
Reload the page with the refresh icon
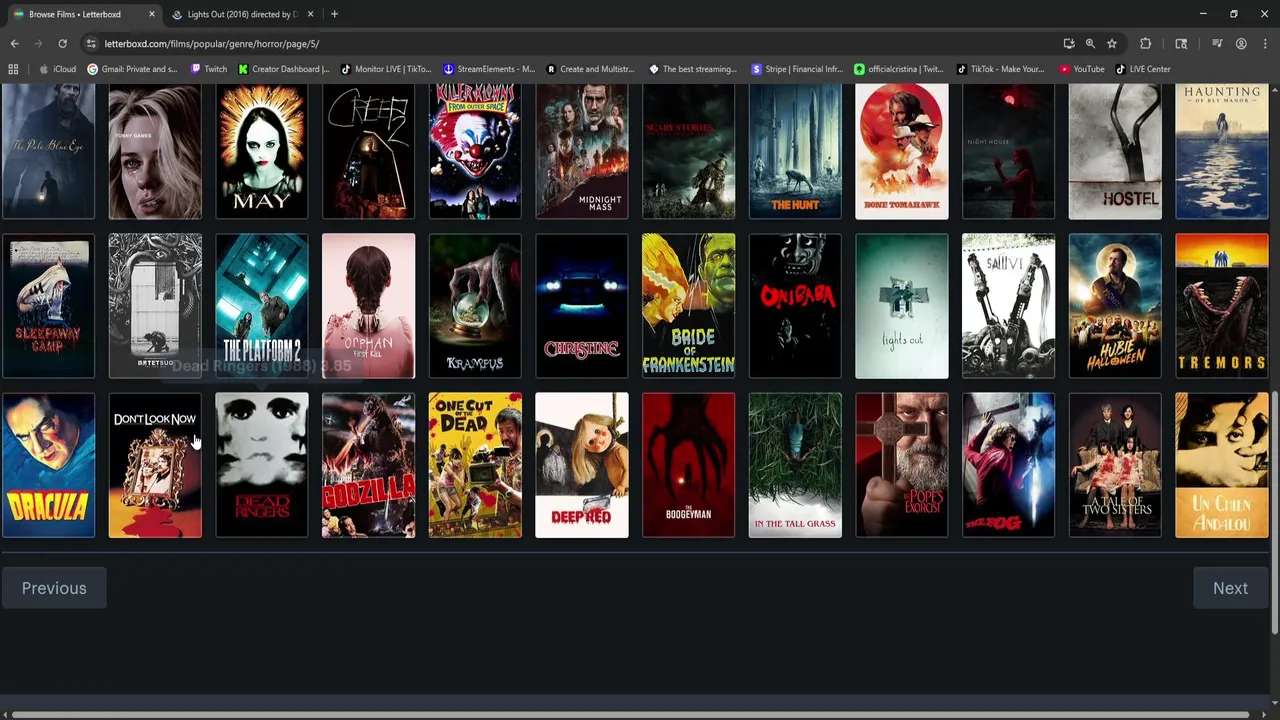coord(62,44)
